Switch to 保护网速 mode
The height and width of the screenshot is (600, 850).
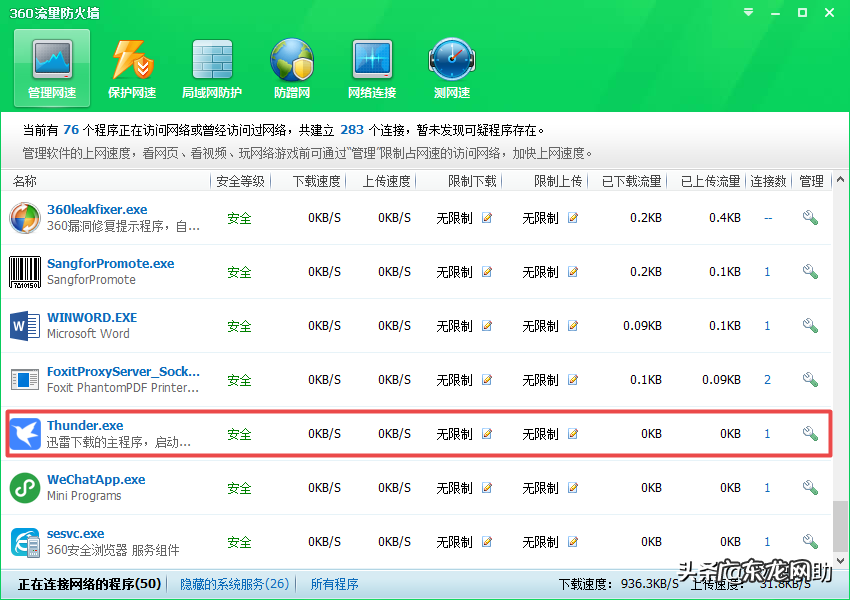pos(131,67)
